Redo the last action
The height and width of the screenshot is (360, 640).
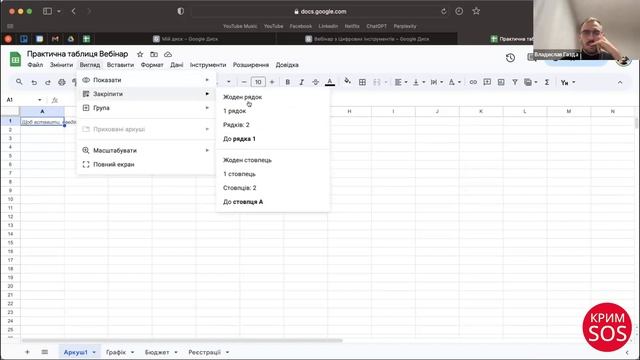pyautogui.click(x=48, y=82)
